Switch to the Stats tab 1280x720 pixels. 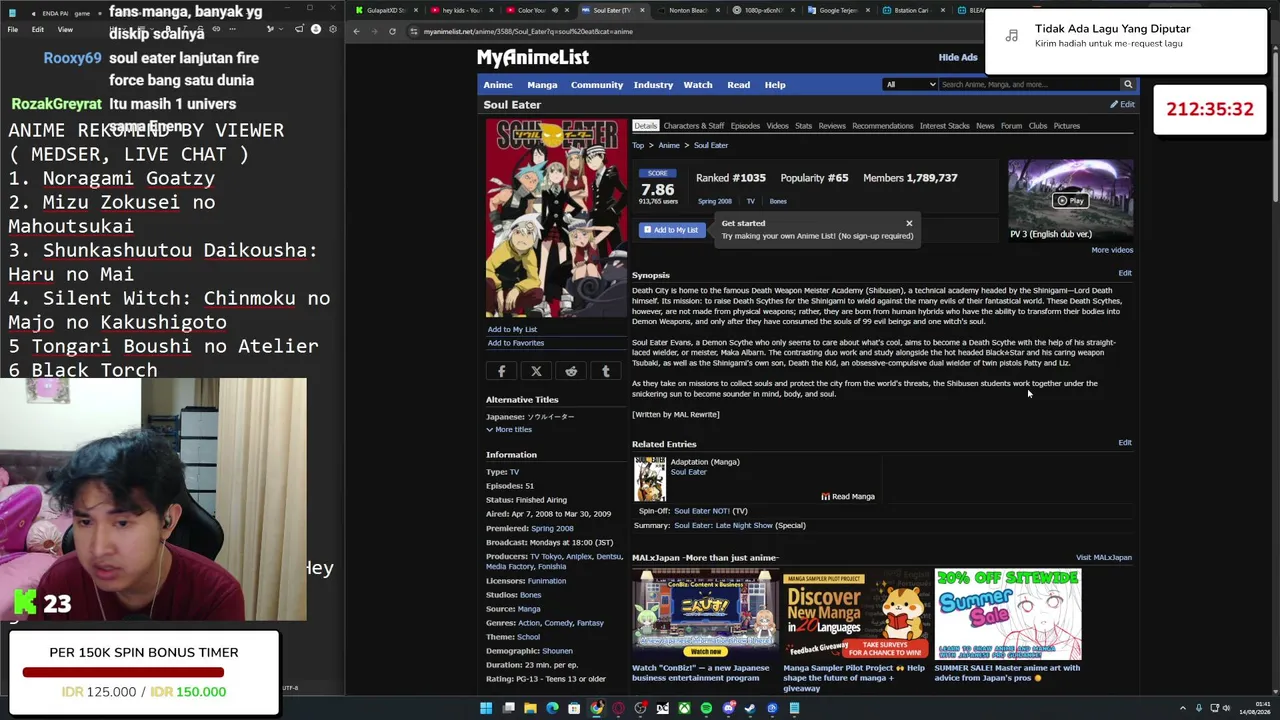coord(804,126)
